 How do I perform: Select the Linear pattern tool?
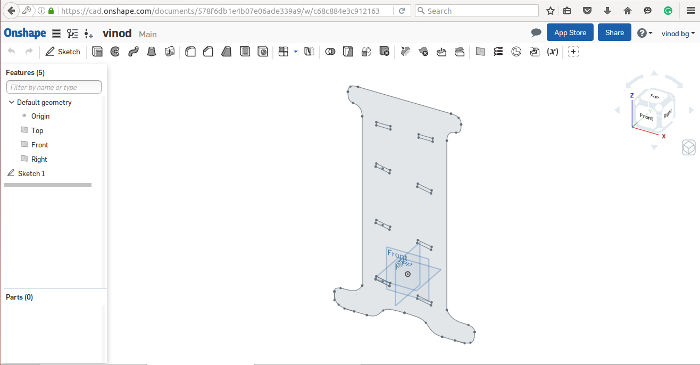(283, 52)
